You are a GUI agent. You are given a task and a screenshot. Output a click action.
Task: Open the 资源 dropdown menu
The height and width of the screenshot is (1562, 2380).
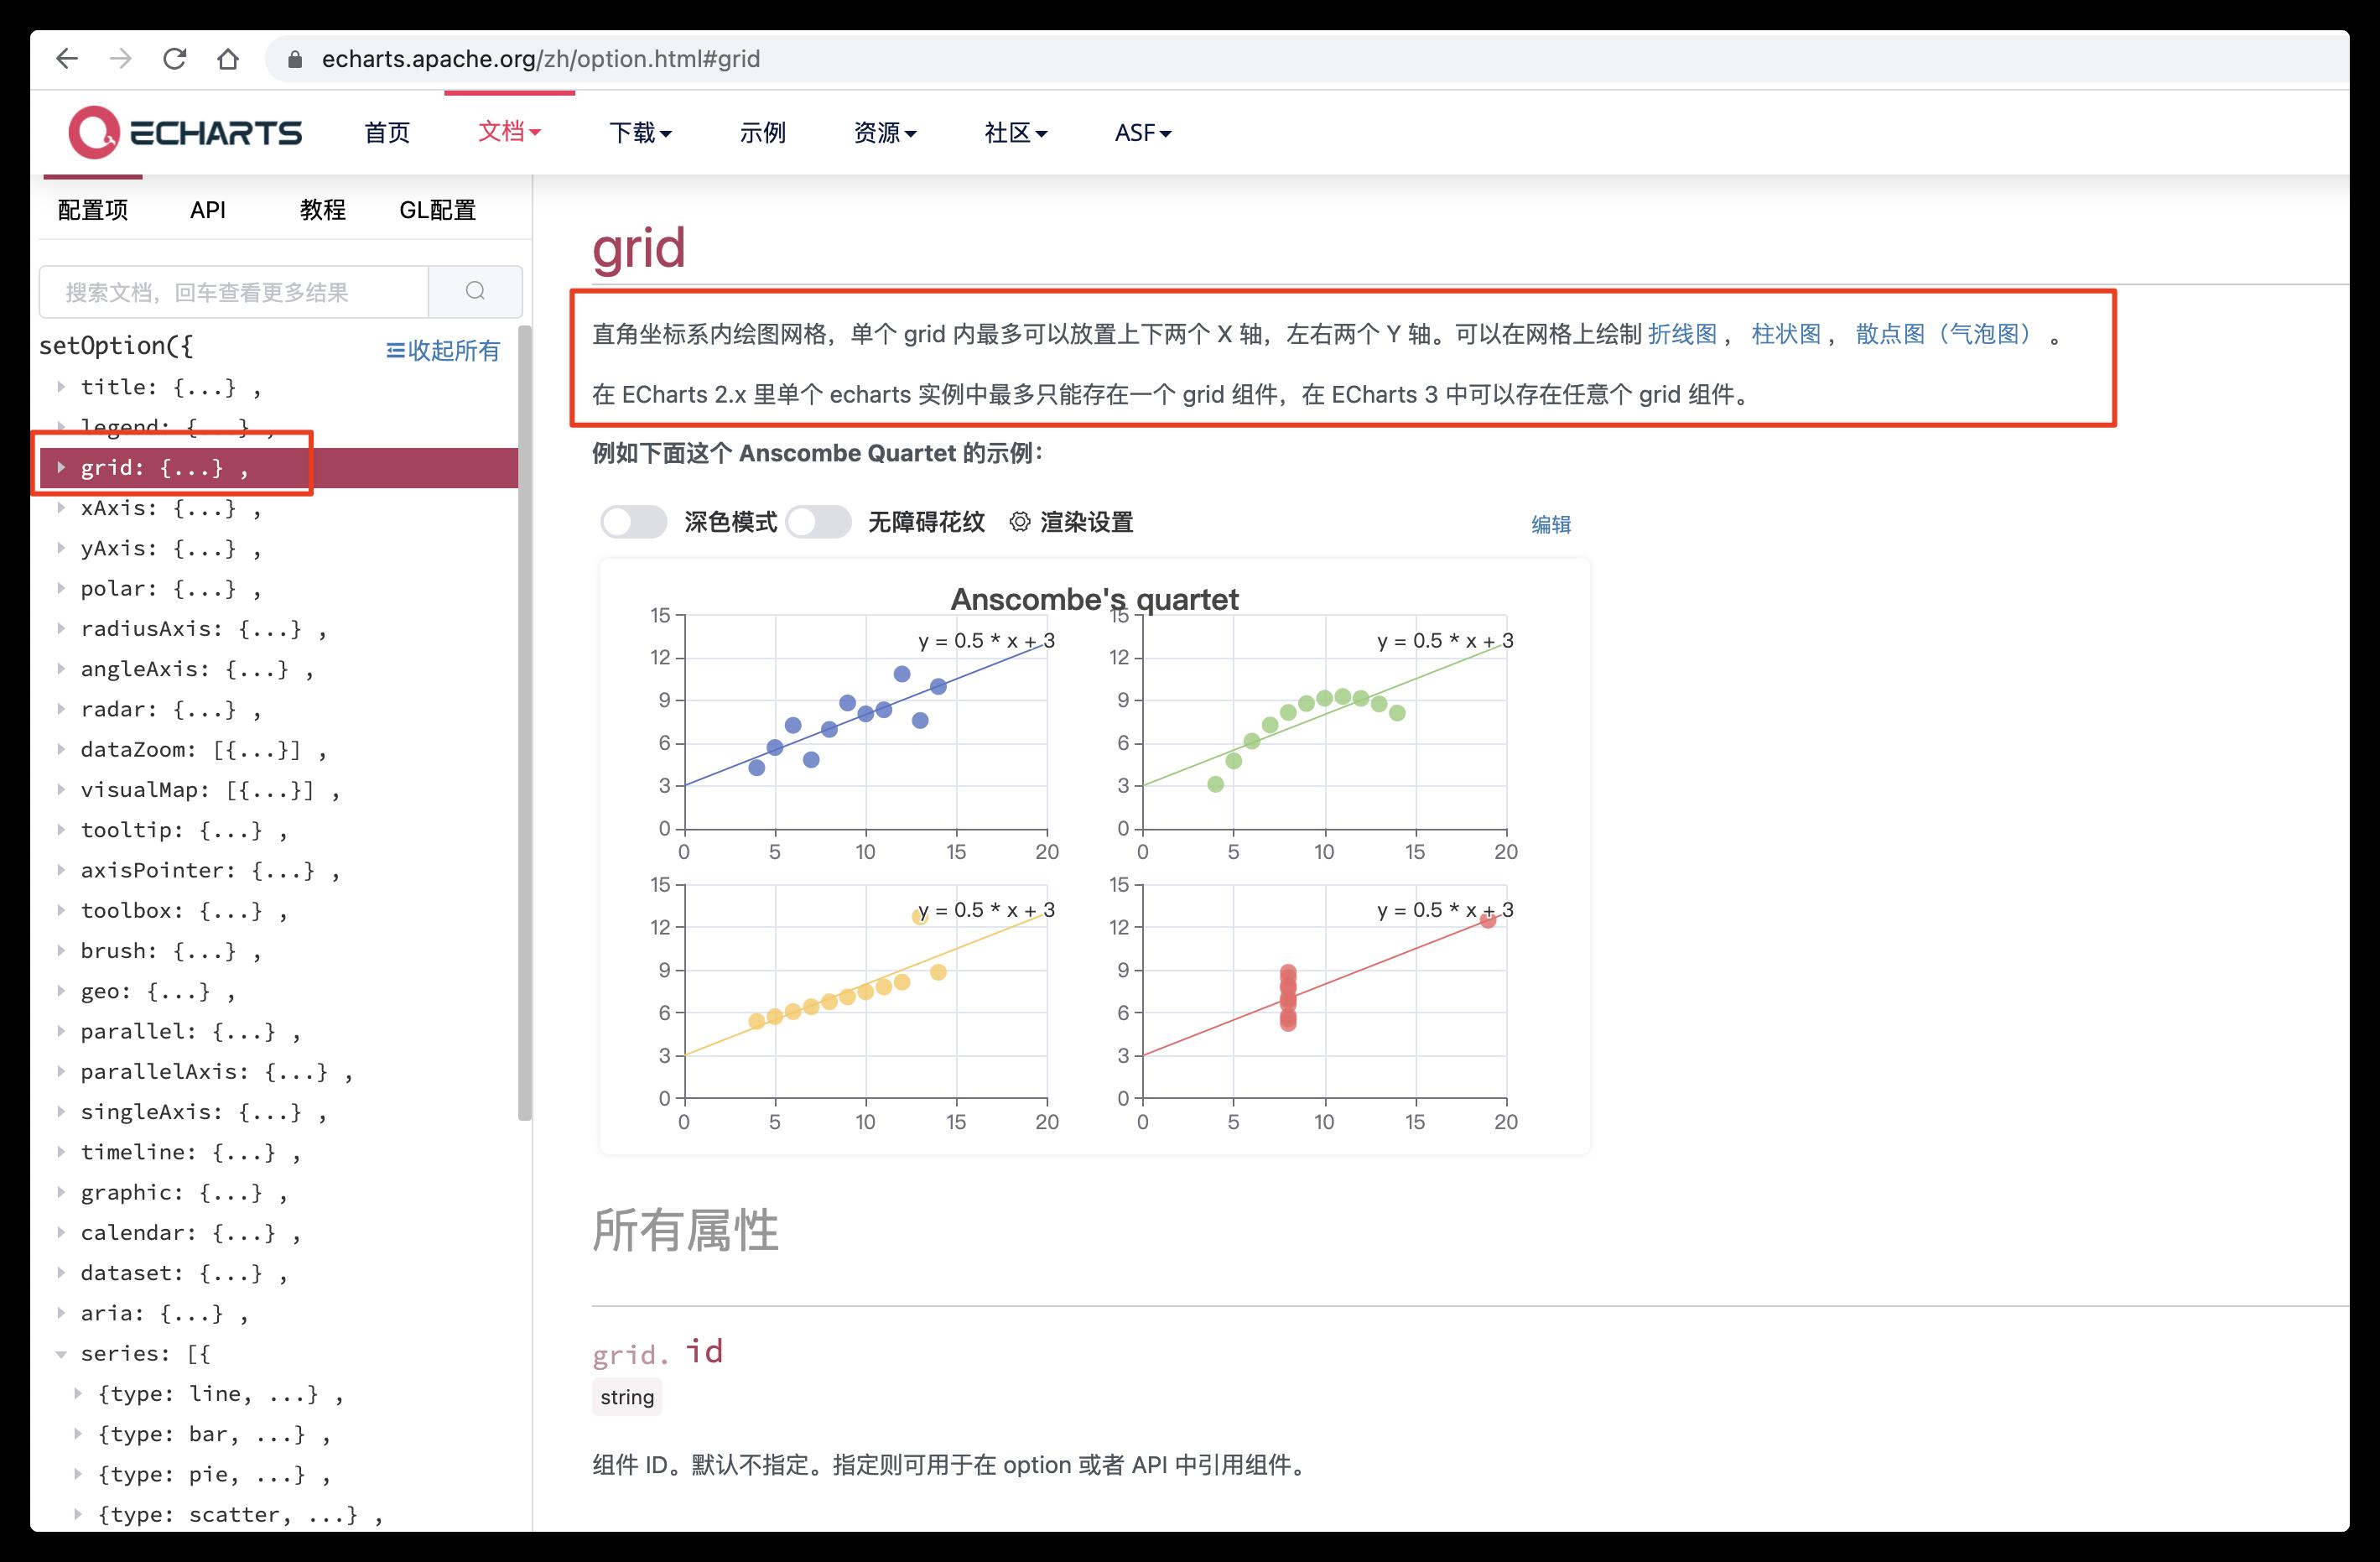pos(885,132)
